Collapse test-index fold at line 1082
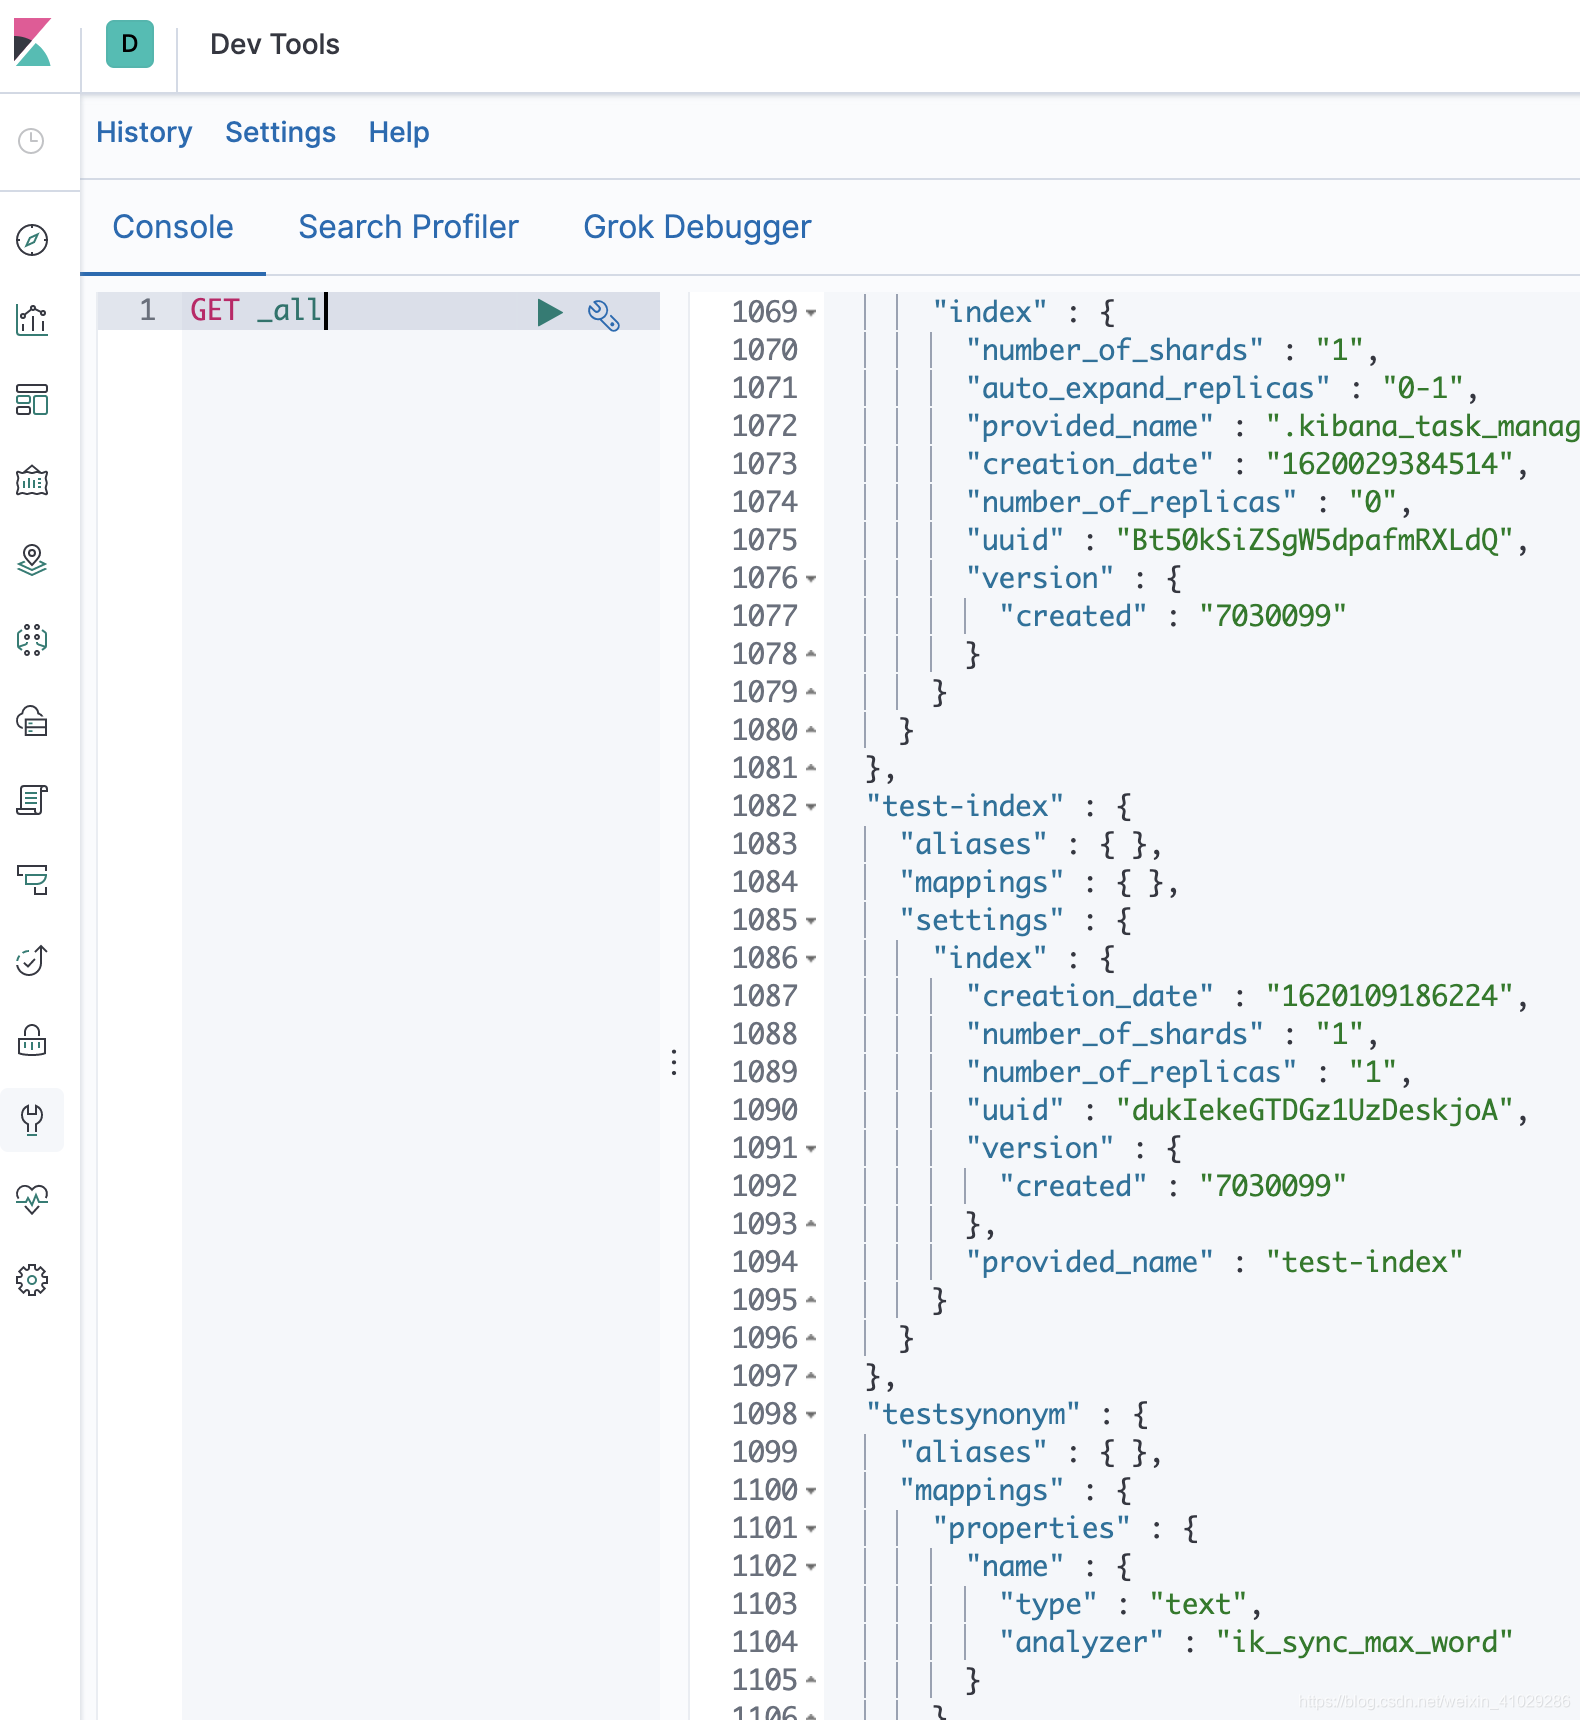The height and width of the screenshot is (1720, 1580). 811,807
